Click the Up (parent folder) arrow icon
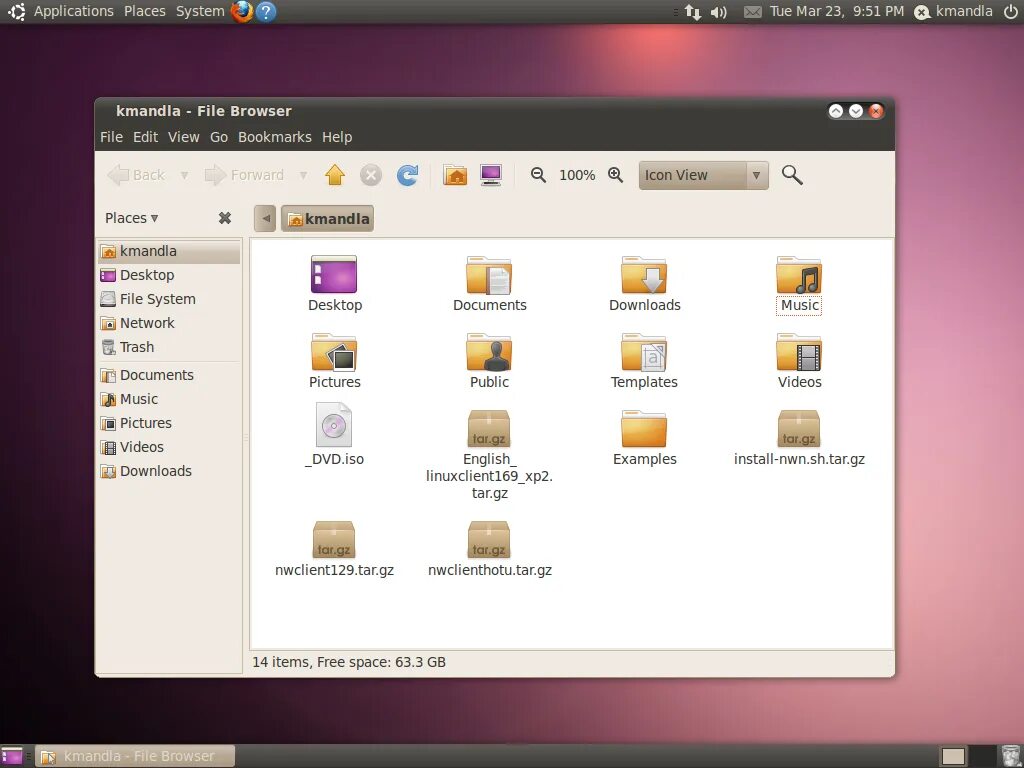This screenshot has width=1024, height=768. click(335, 175)
